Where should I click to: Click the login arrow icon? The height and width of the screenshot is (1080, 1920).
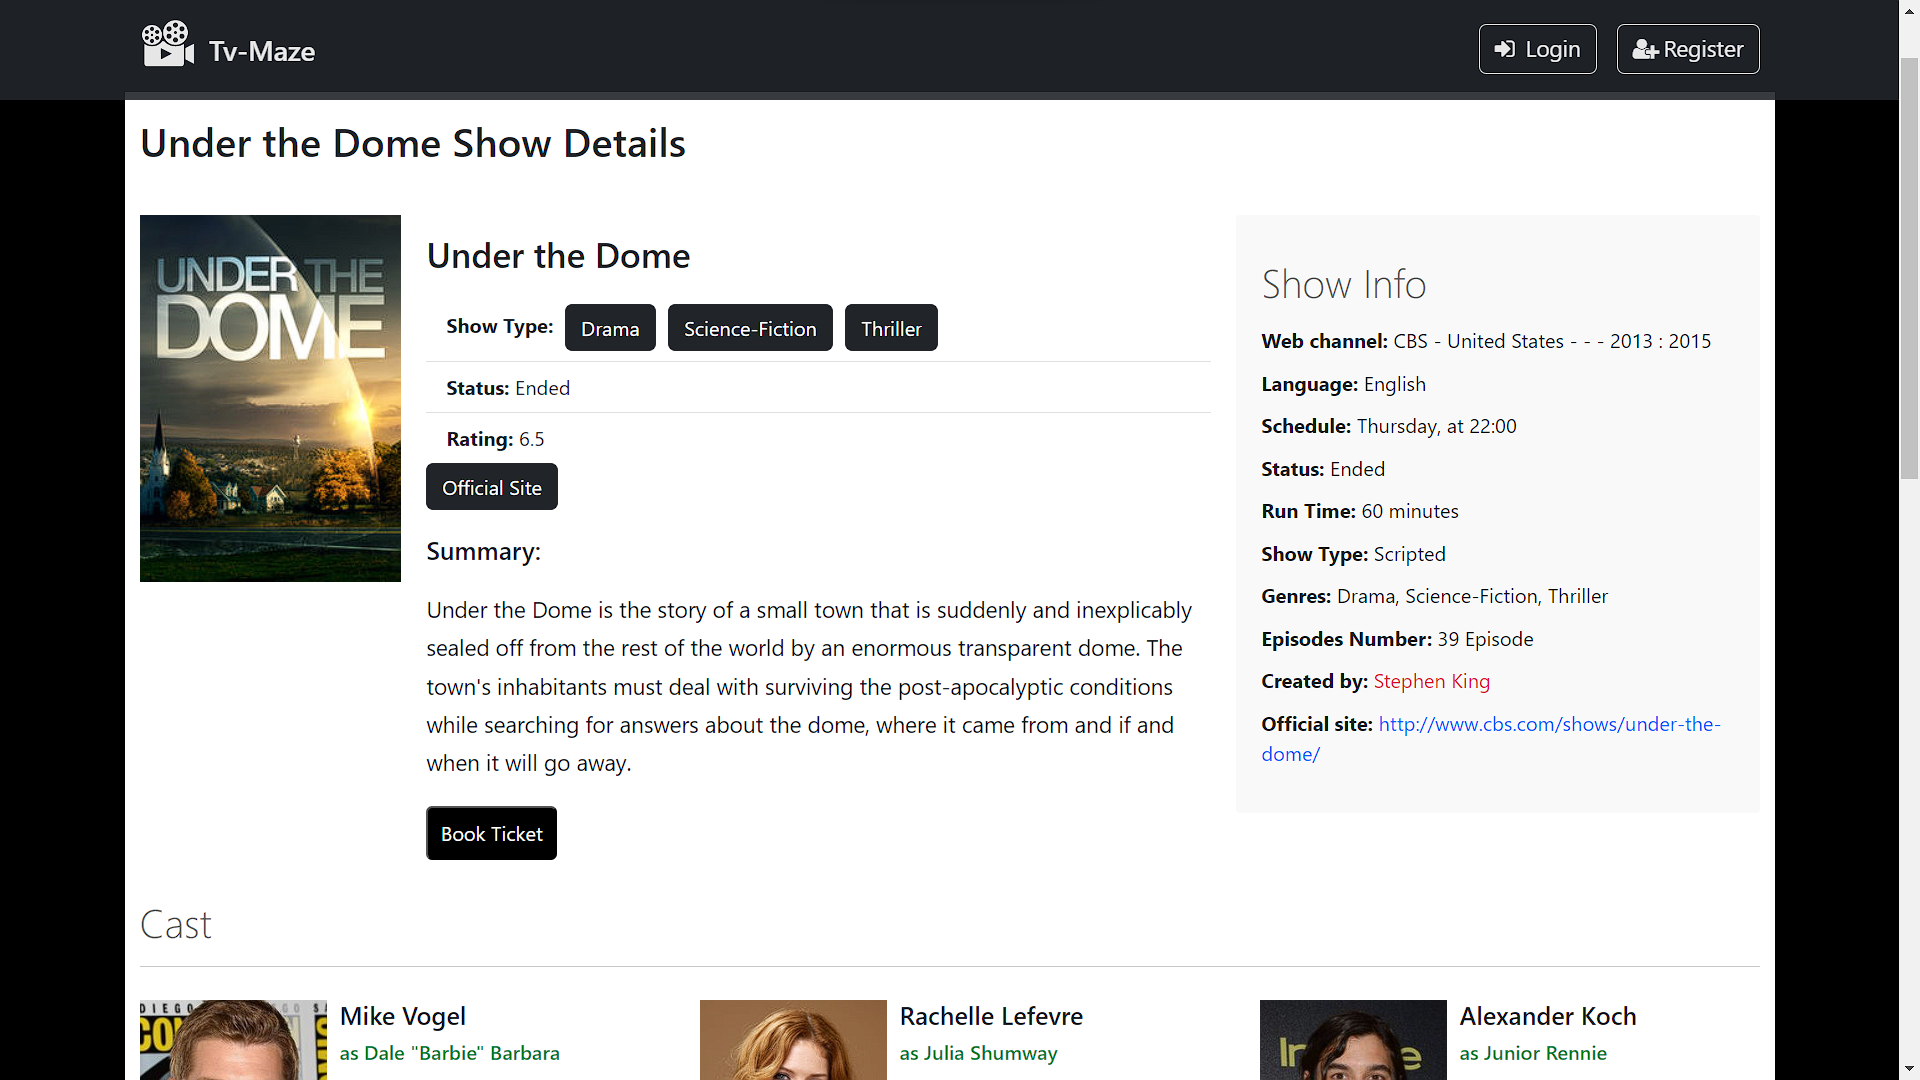(x=1505, y=48)
